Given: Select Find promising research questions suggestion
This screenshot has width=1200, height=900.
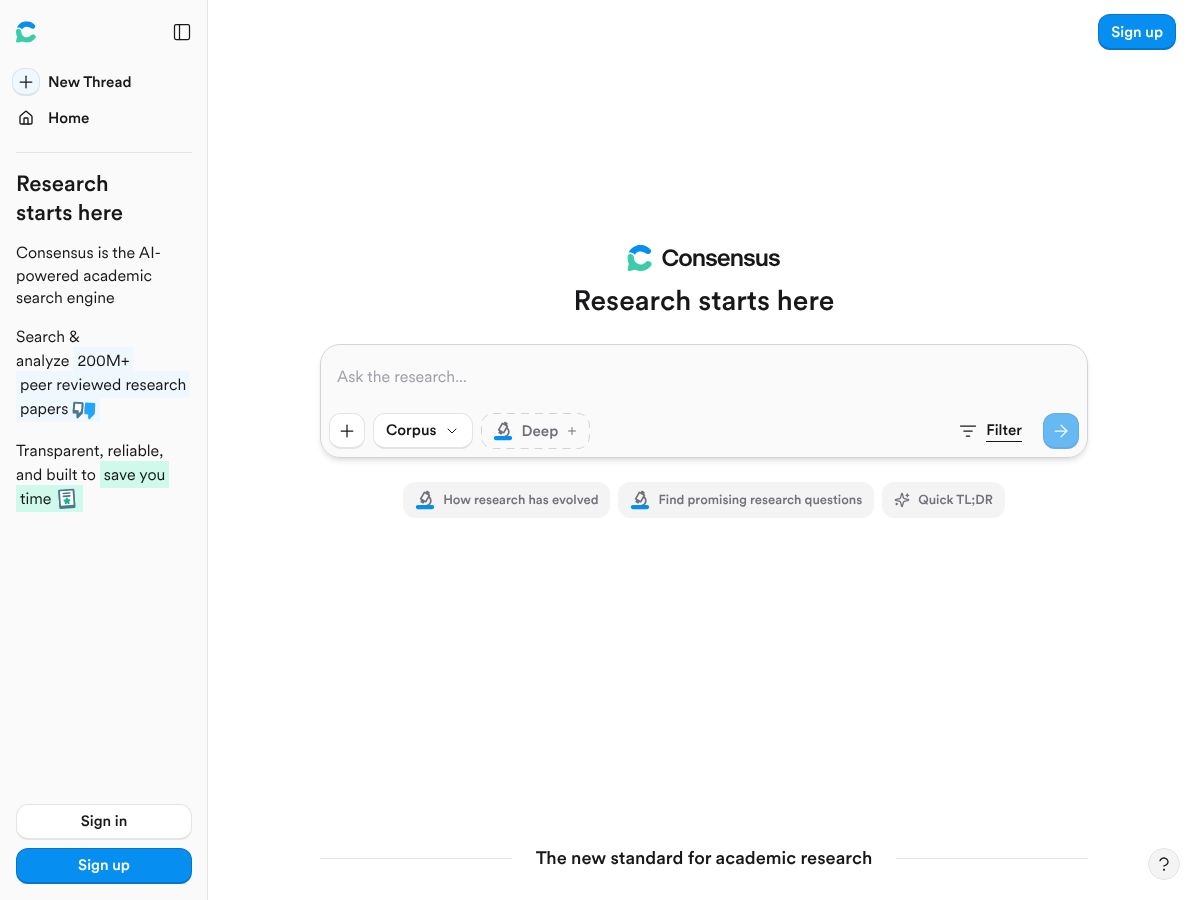Looking at the screenshot, I should coord(746,500).
